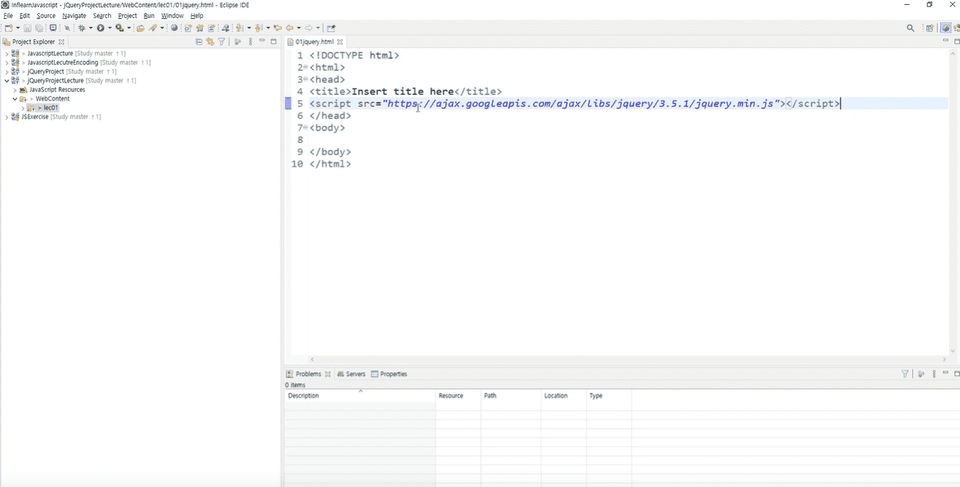Collapse the WebContent folder
This screenshot has width=960, height=487.
(15, 99)
